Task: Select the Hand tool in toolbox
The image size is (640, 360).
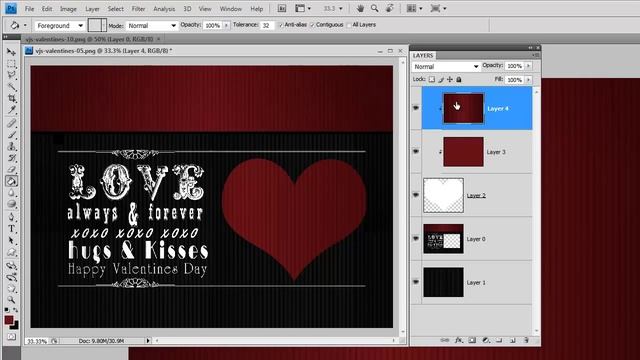Action: (11, 289)
